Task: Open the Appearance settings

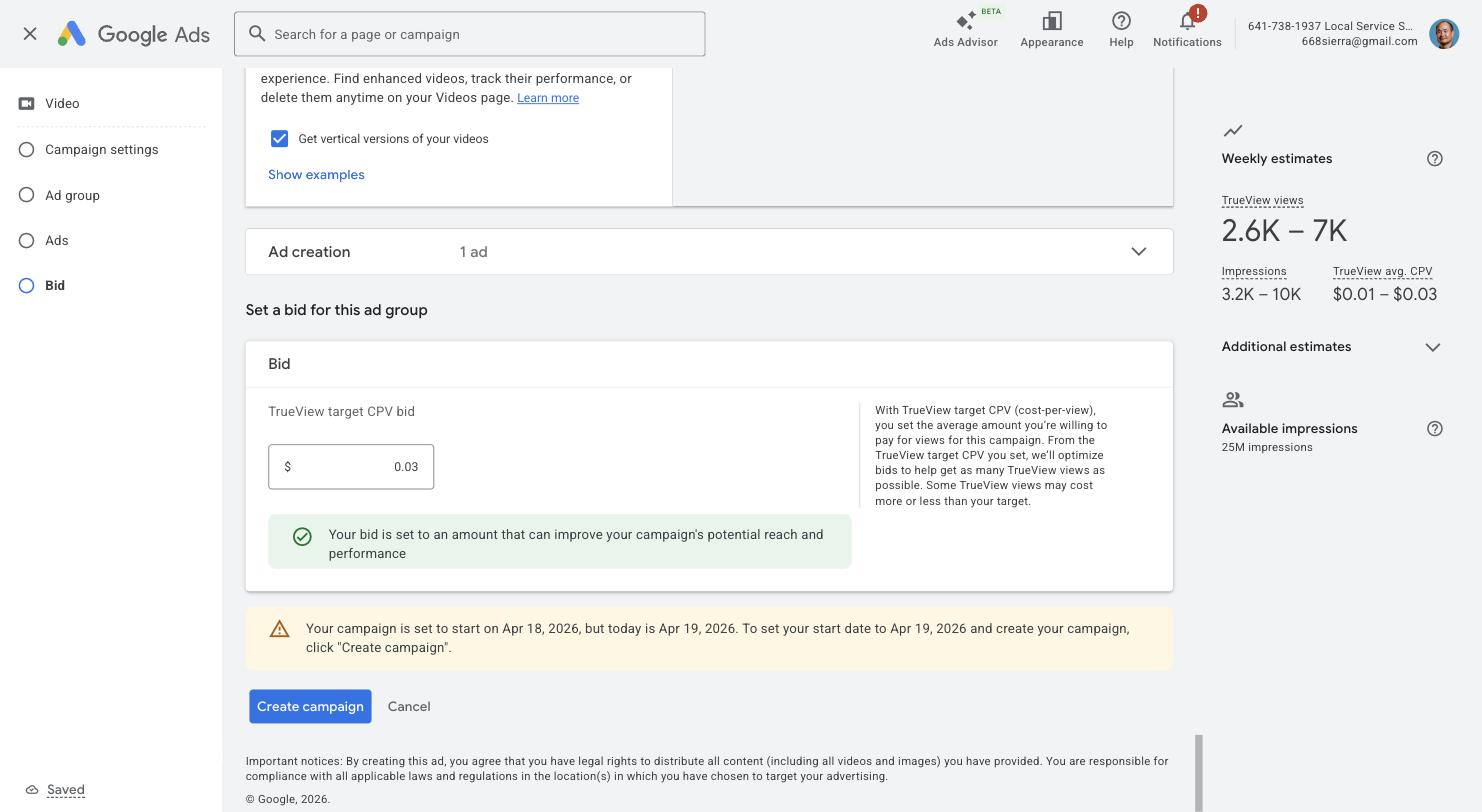Action: point(1051,28)
